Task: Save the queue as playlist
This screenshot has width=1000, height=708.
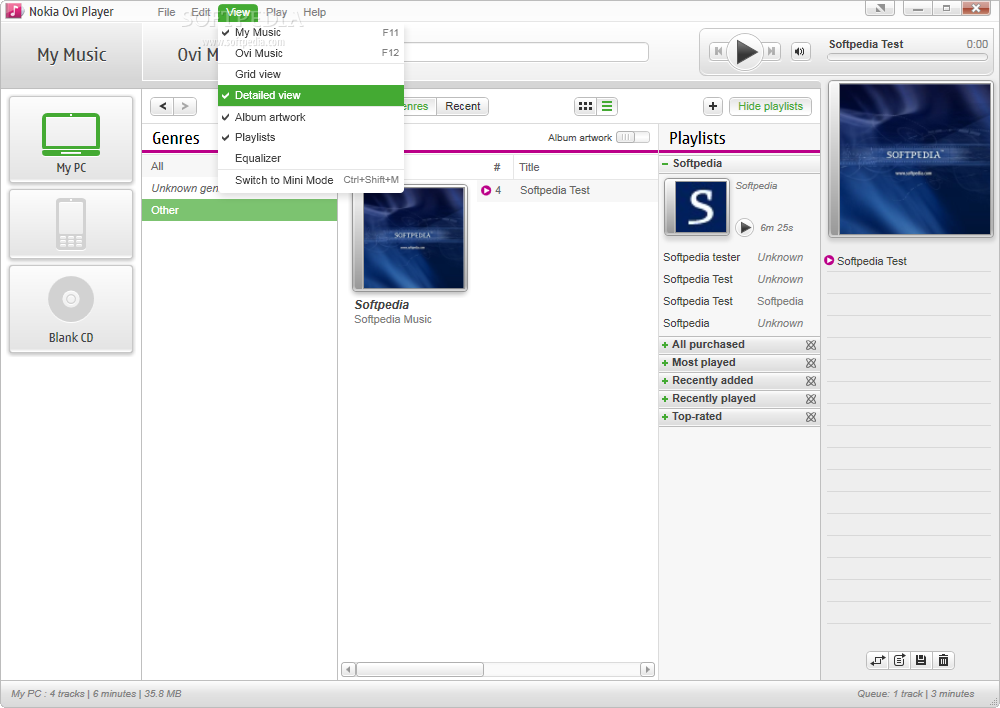Action: pos(920,660)
